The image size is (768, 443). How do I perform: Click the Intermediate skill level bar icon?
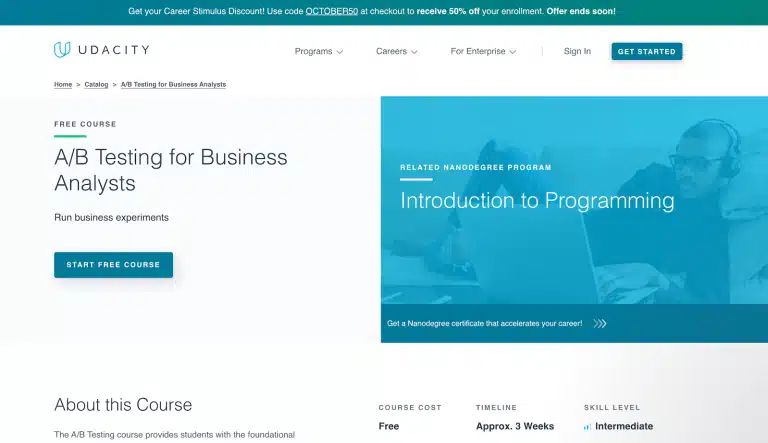pos(587,427)
